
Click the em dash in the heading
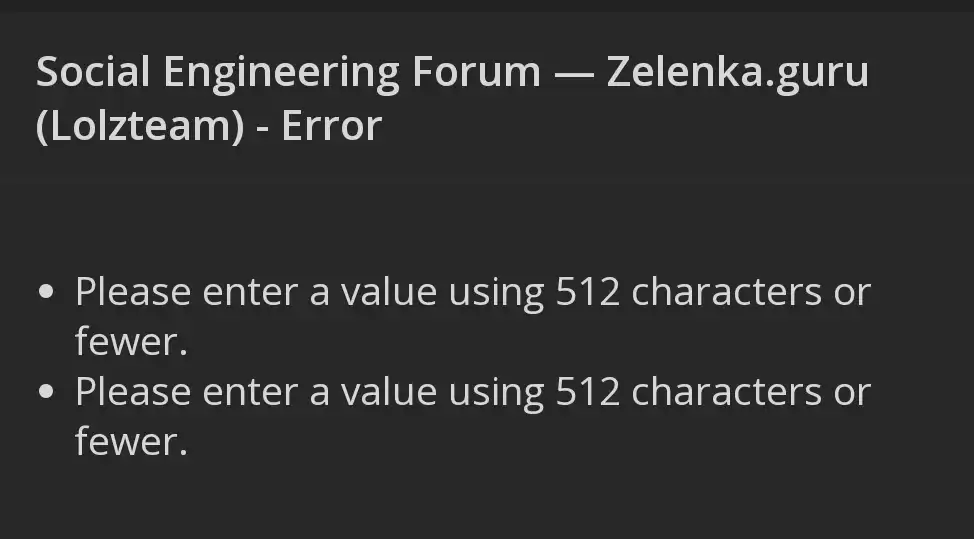[574, 73]
